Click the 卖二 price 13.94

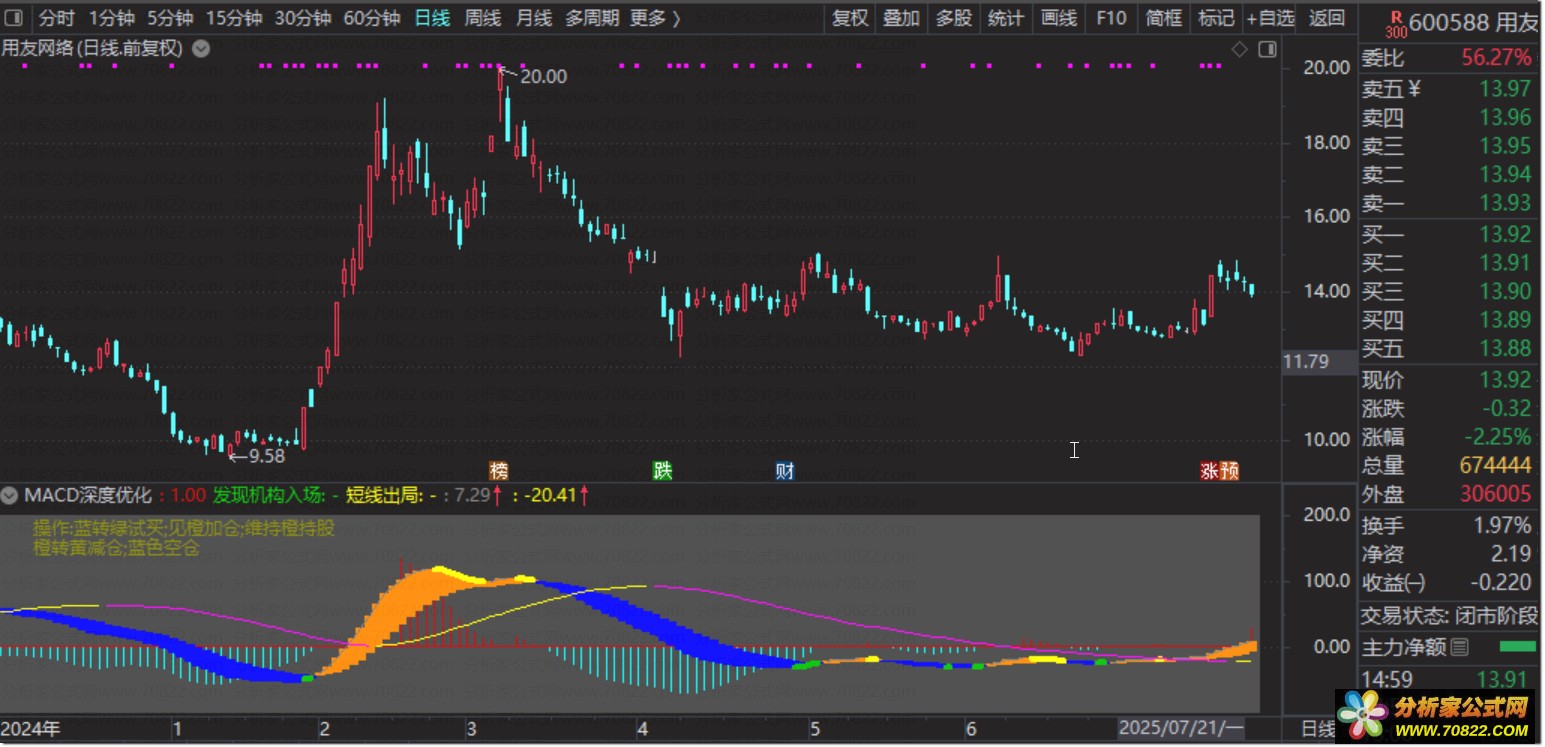point(1505,175)
